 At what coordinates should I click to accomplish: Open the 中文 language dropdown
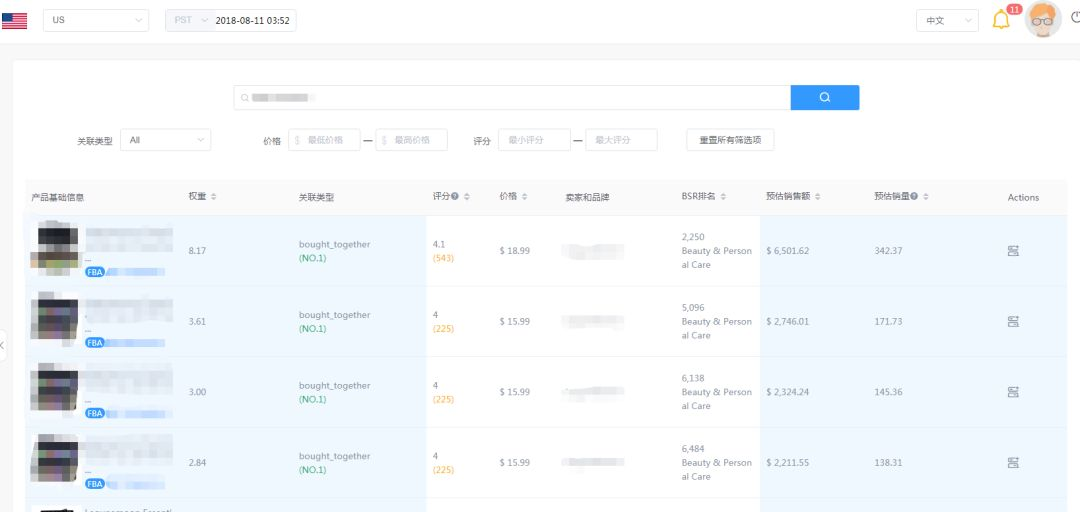click(x=946, y=20)
